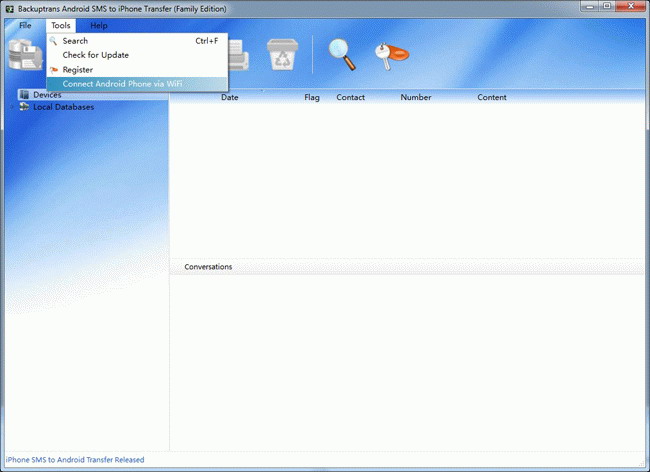Select the Local Databases tree node
Screen dimensions: 650x472
point(63,107)
